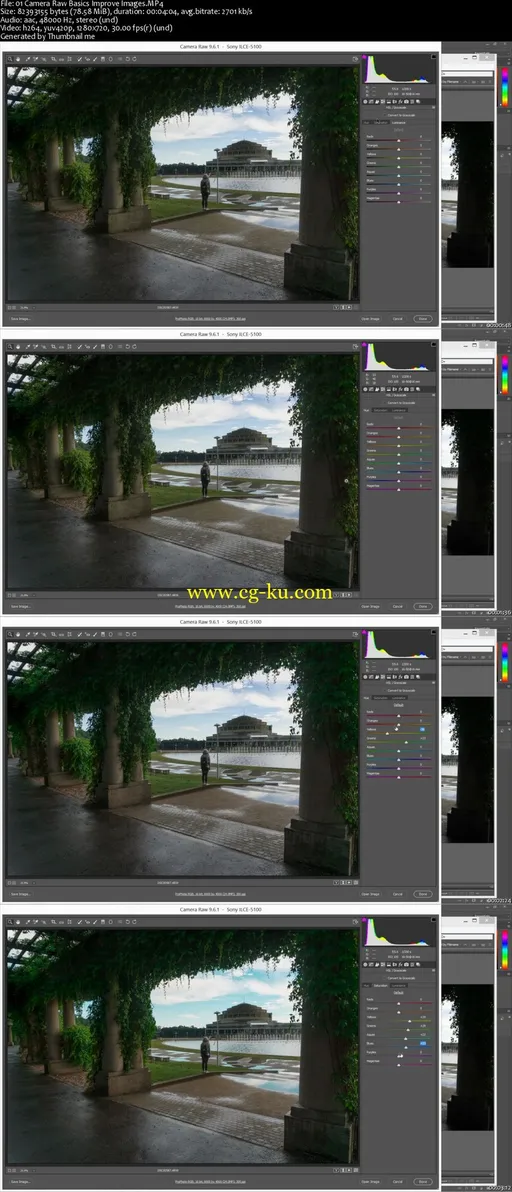The height and width of the screenshot is (1192, 512).
Task: Open the Presets panel icon in the third frame
Action: pyautogui.click(x=412, y=677)
